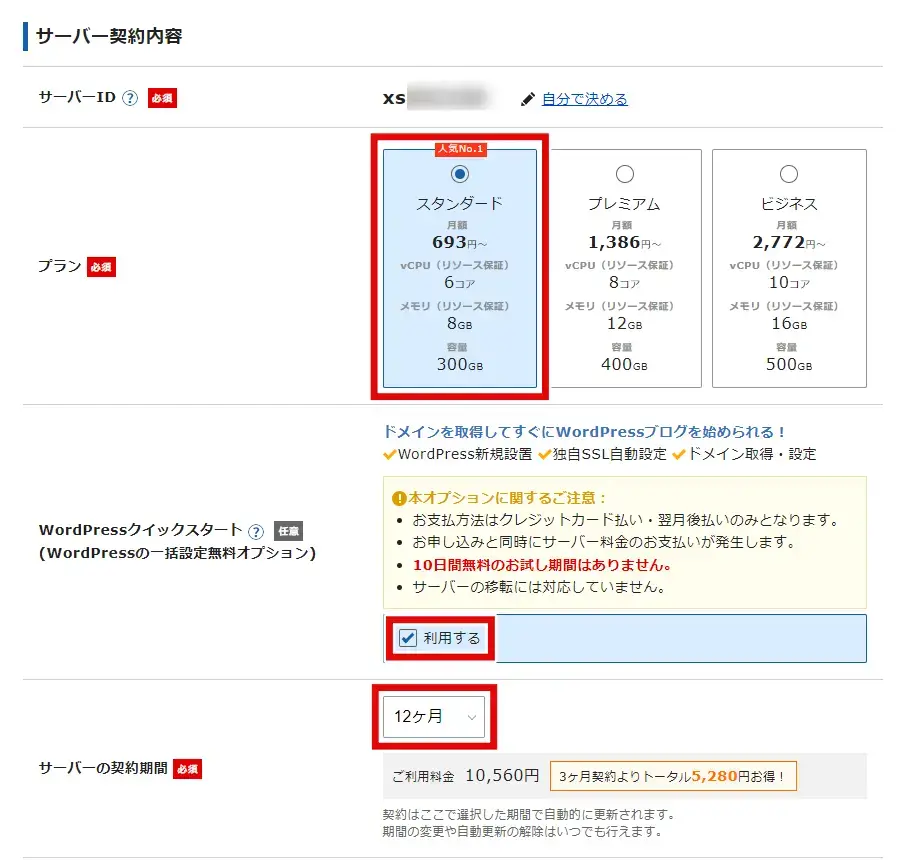Click the 500GB capacity value
Image resolution: width=900 pixels, height=860 pixels.
789,364
